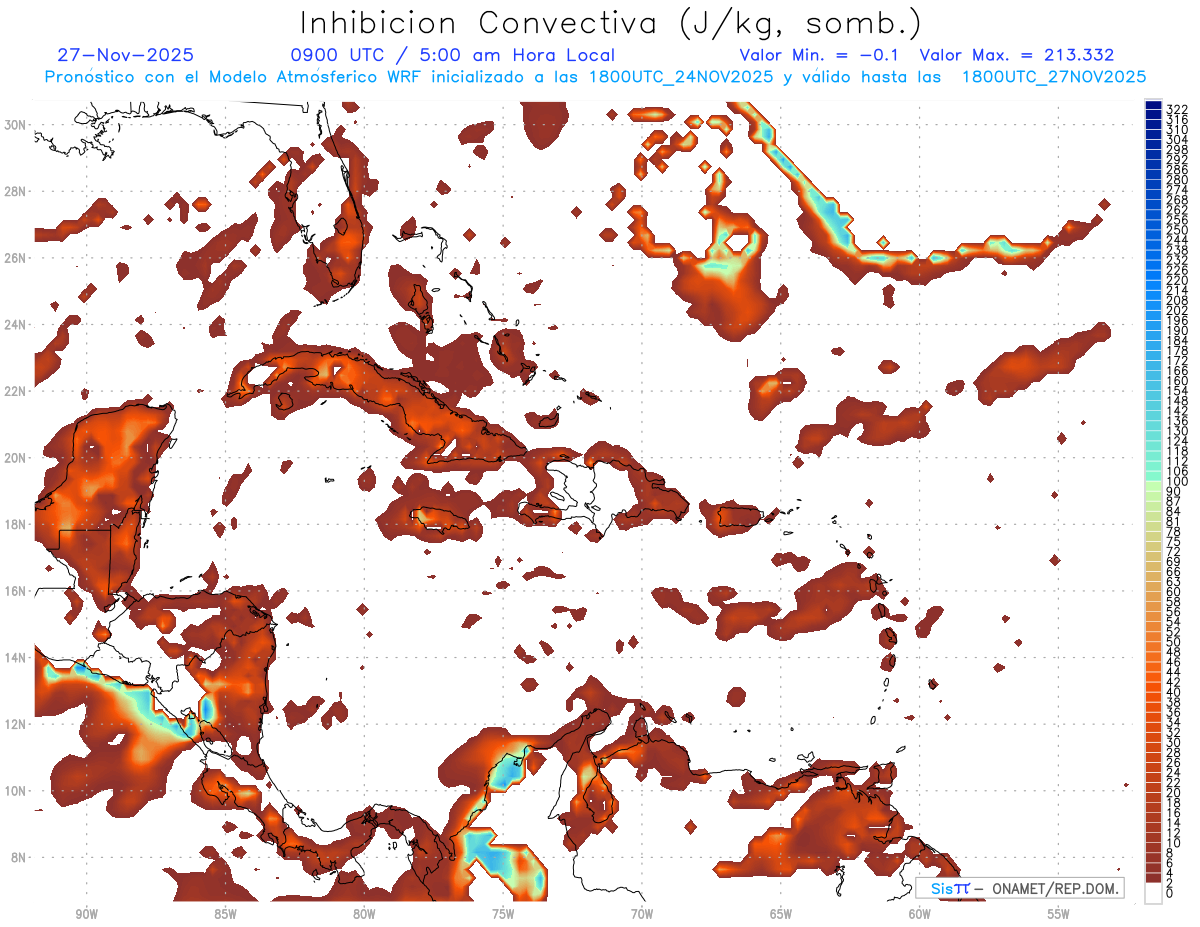The height and width of the screenshot is (927, 1200).
Task: Click the "Valor Max. = 213.332" readout
Action: [1017, 56]
